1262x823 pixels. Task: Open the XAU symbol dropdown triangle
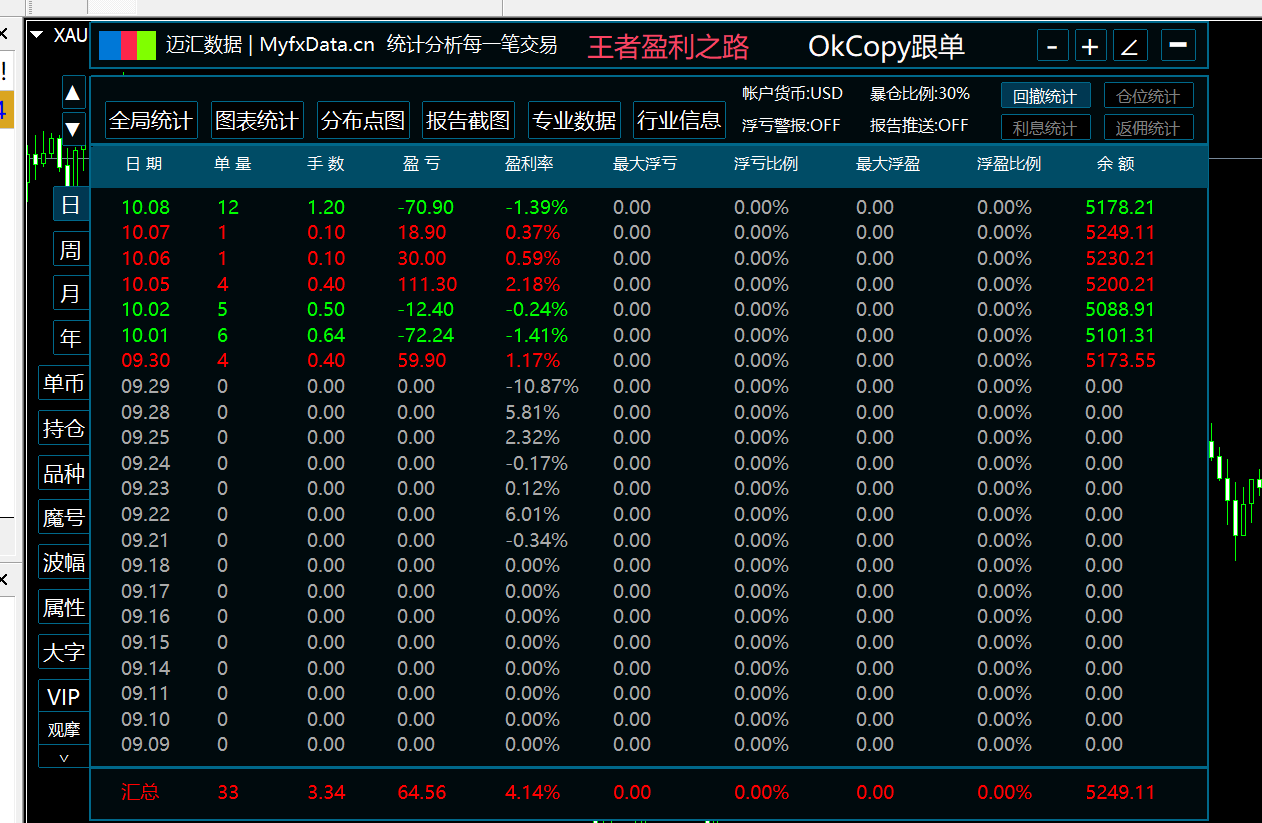click(x=37, y=35)
